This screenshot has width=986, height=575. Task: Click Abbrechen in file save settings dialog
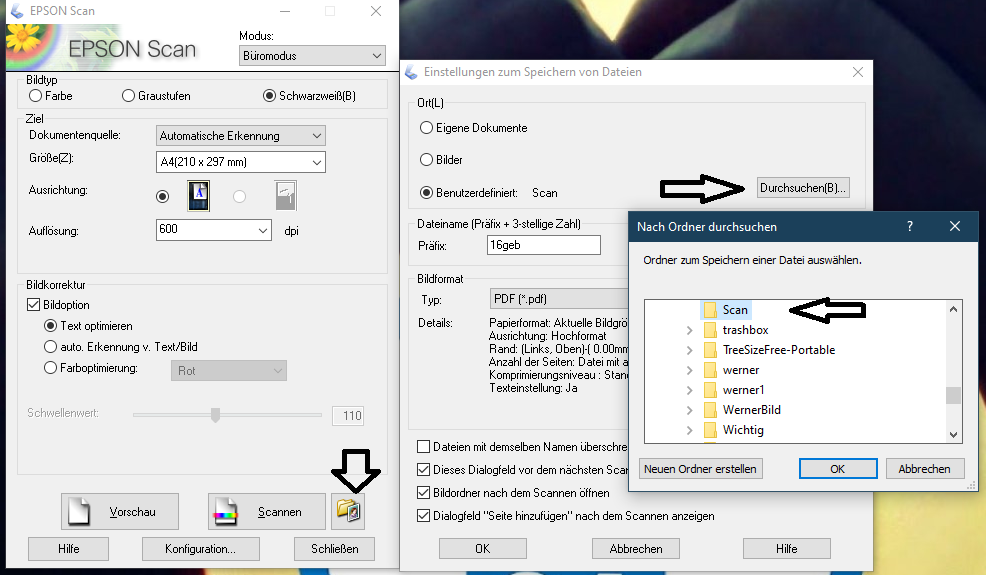(x=636, y=549)
